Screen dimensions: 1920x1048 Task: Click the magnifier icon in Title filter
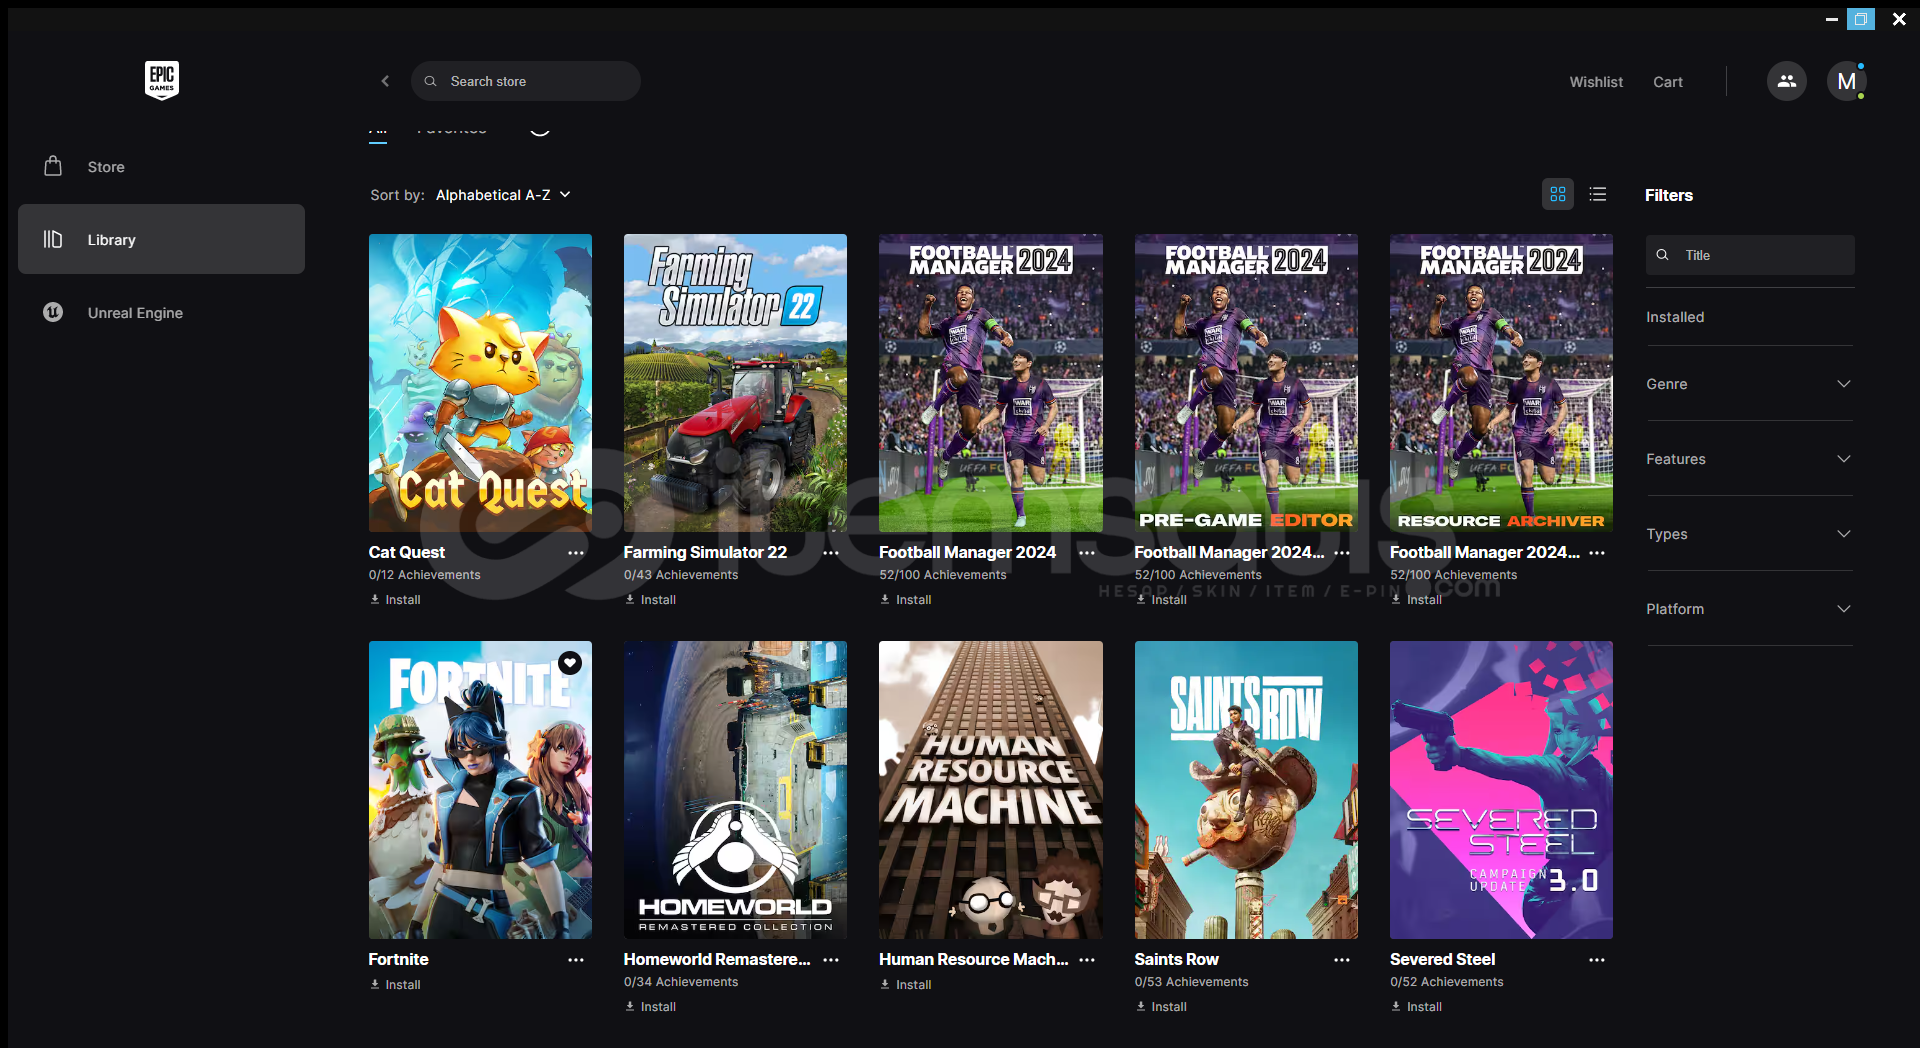(x=1662, y=255)
